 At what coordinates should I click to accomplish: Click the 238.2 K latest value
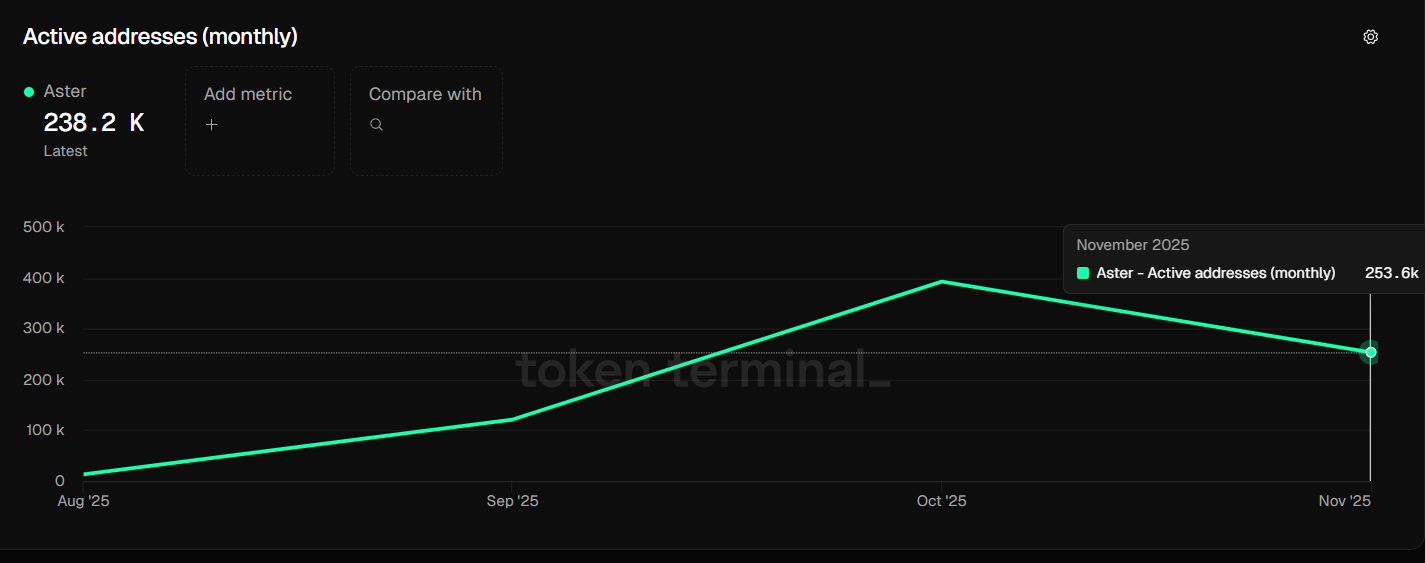(93, 123)
